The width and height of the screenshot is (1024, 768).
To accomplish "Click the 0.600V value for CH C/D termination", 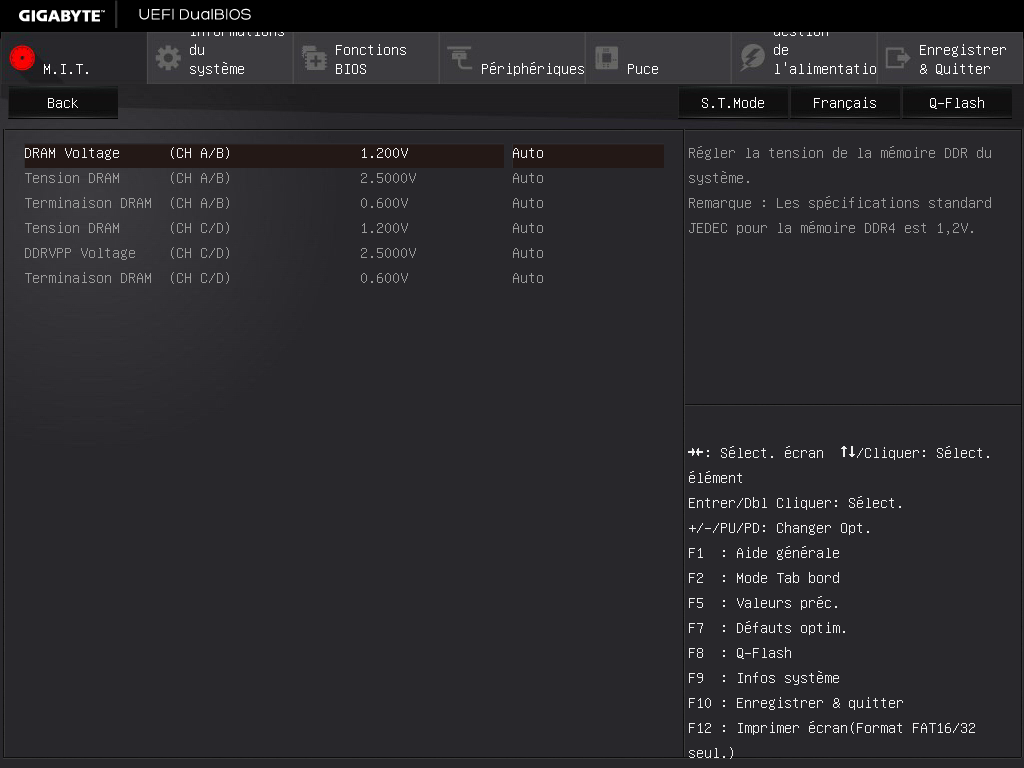I will (384, 278).
